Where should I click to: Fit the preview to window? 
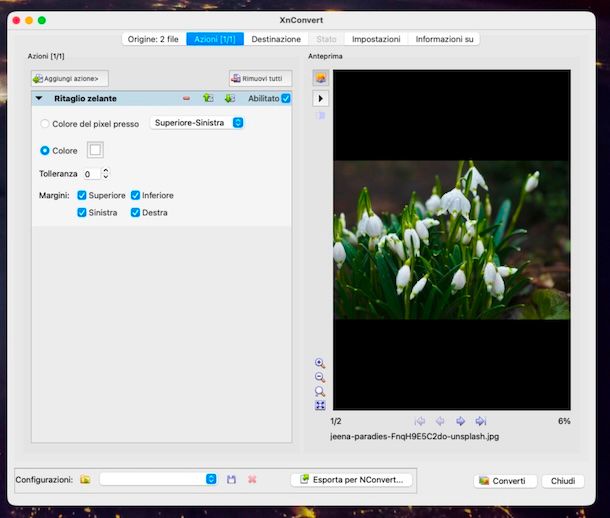tap(320, 406)
